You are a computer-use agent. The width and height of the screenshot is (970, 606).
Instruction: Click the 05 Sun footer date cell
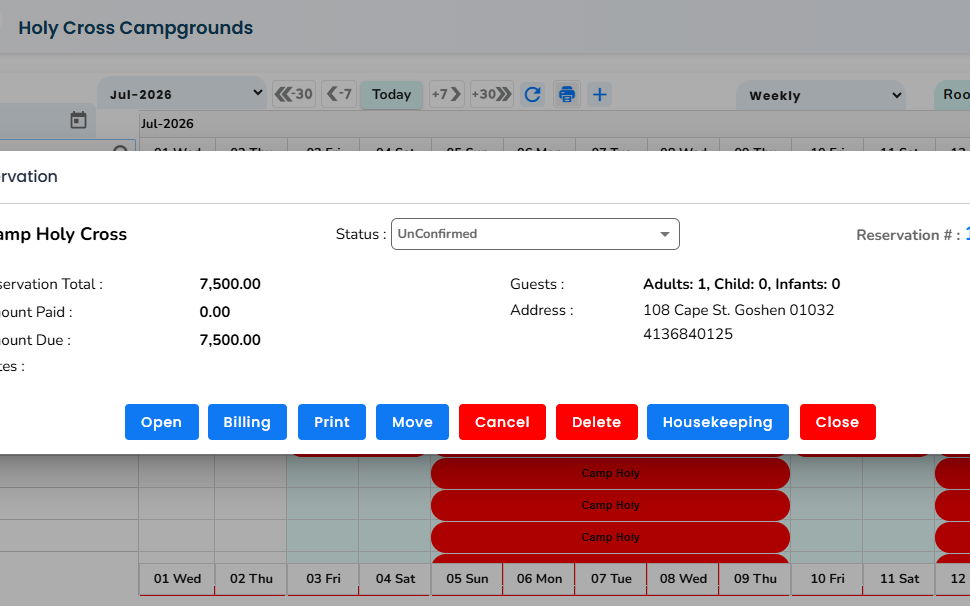pos(467,579)
